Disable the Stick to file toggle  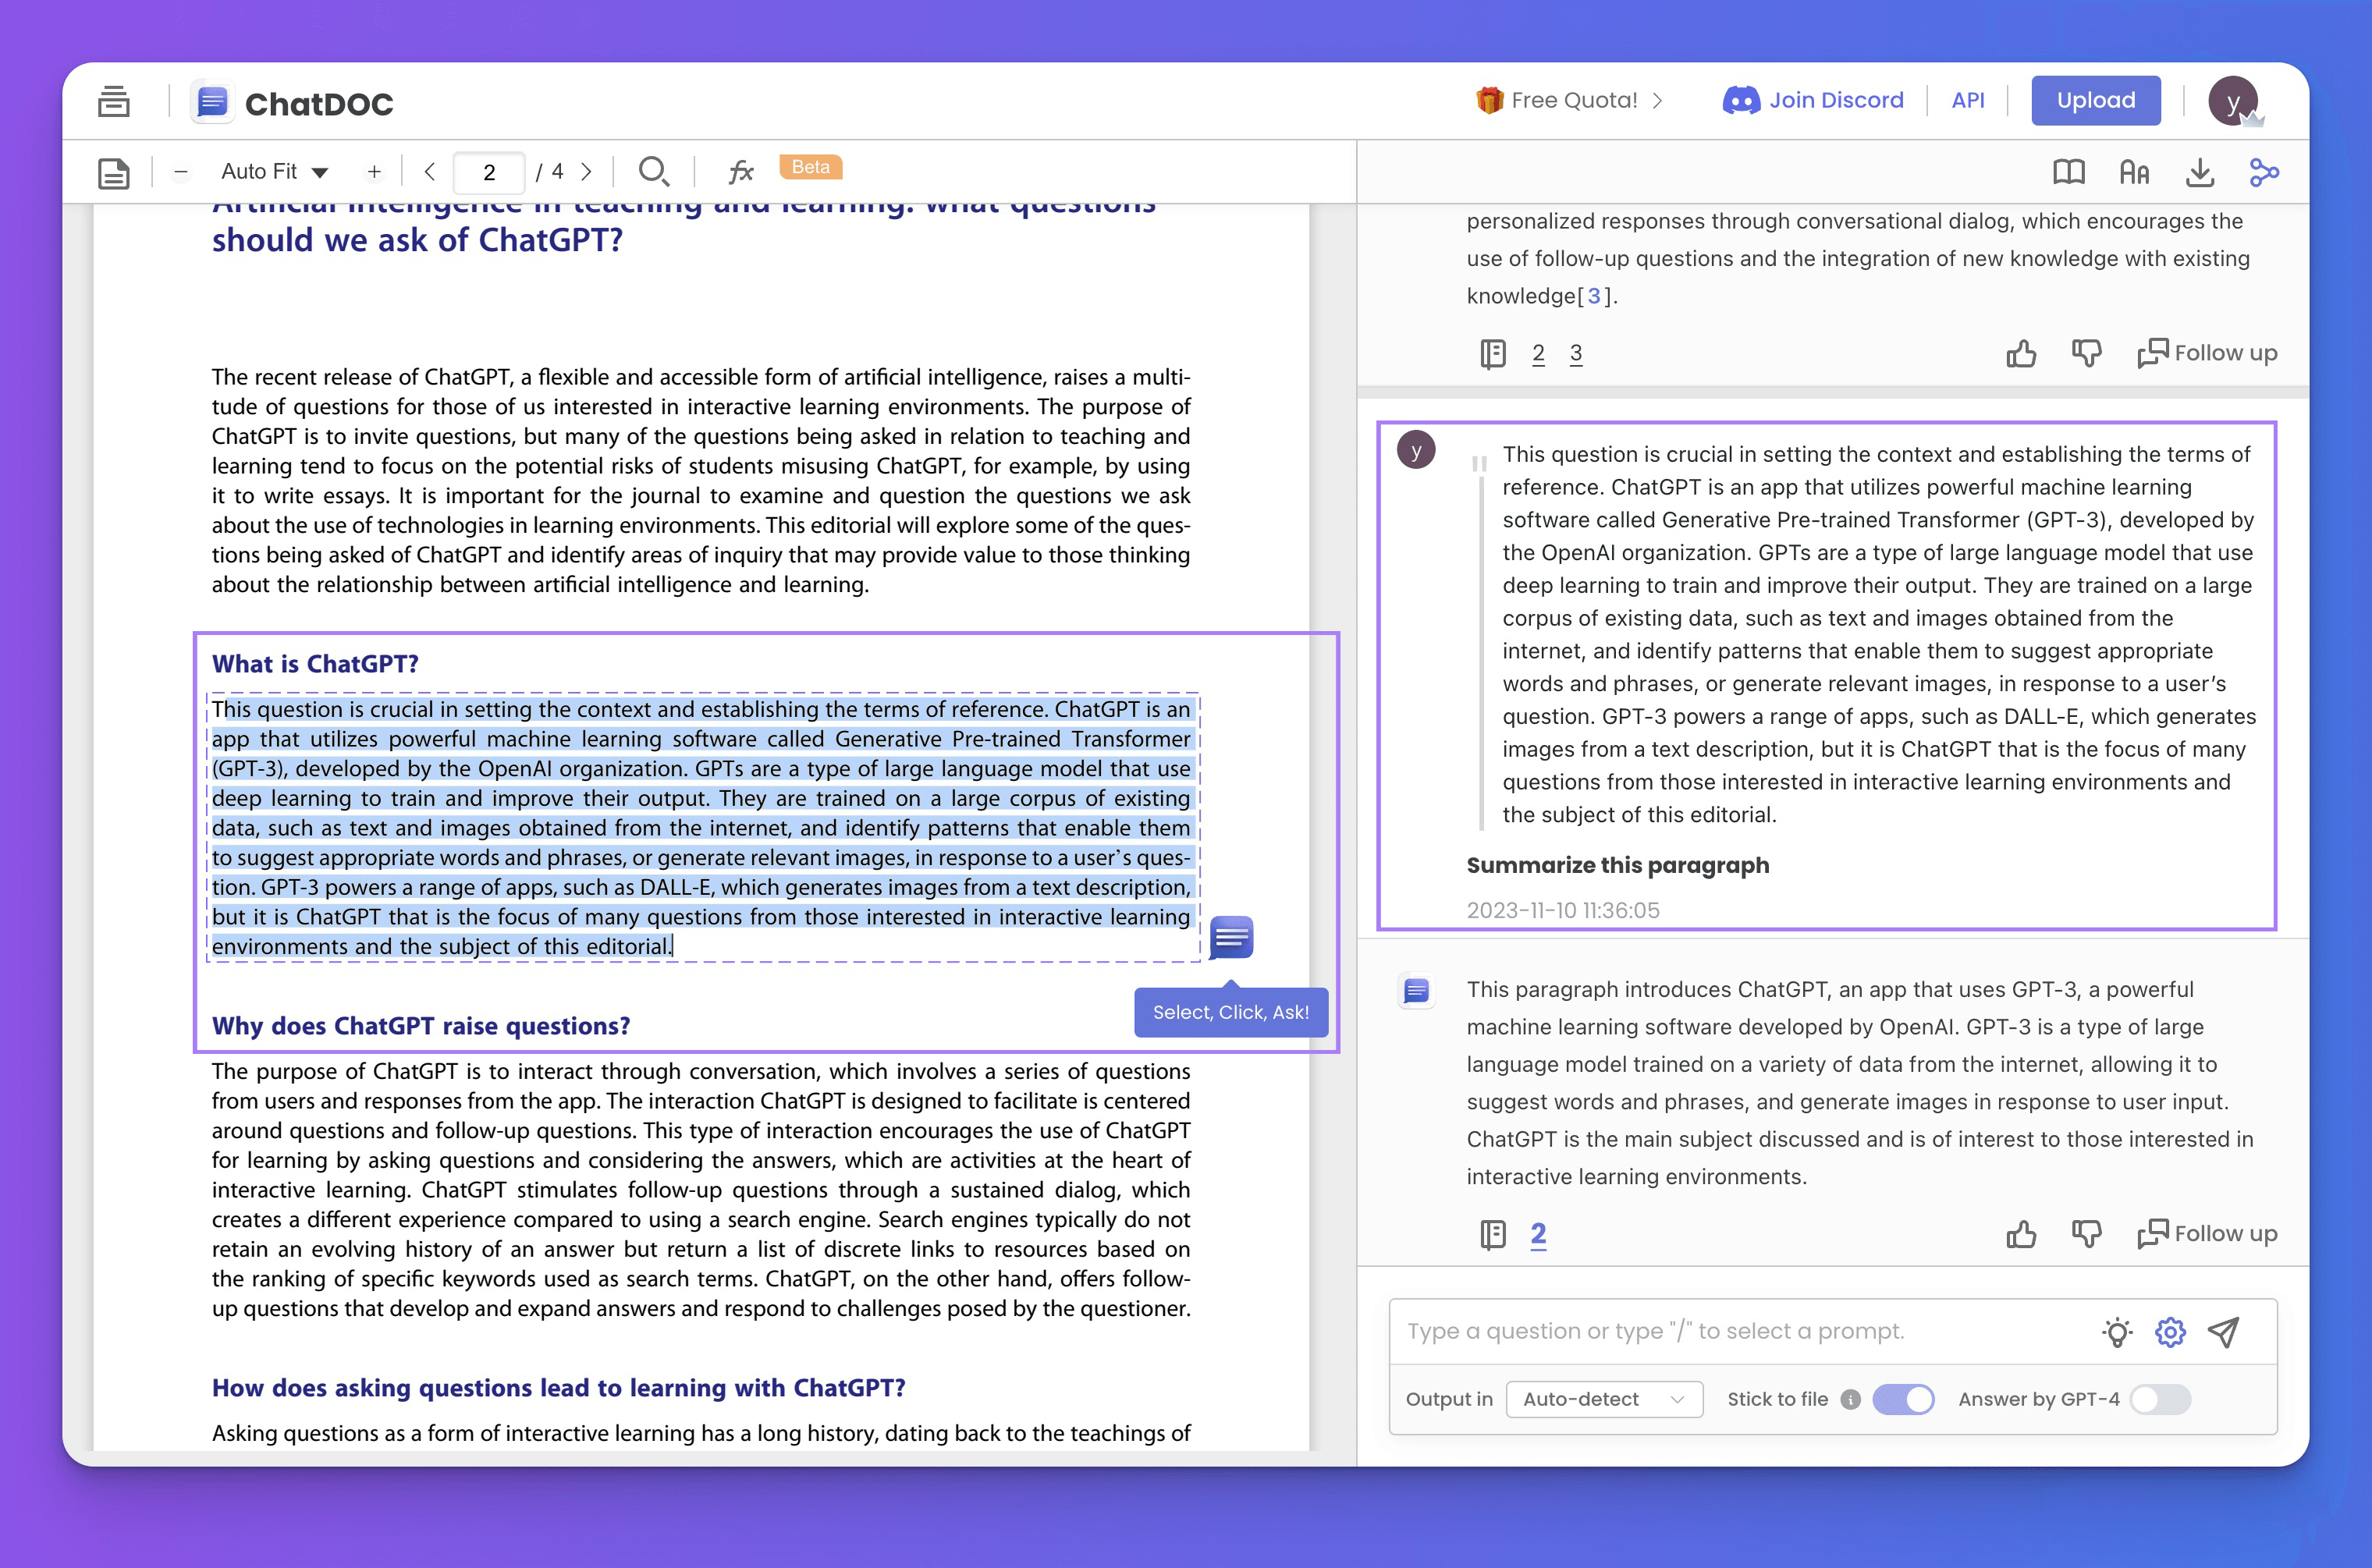[x=1902, y=1399]
